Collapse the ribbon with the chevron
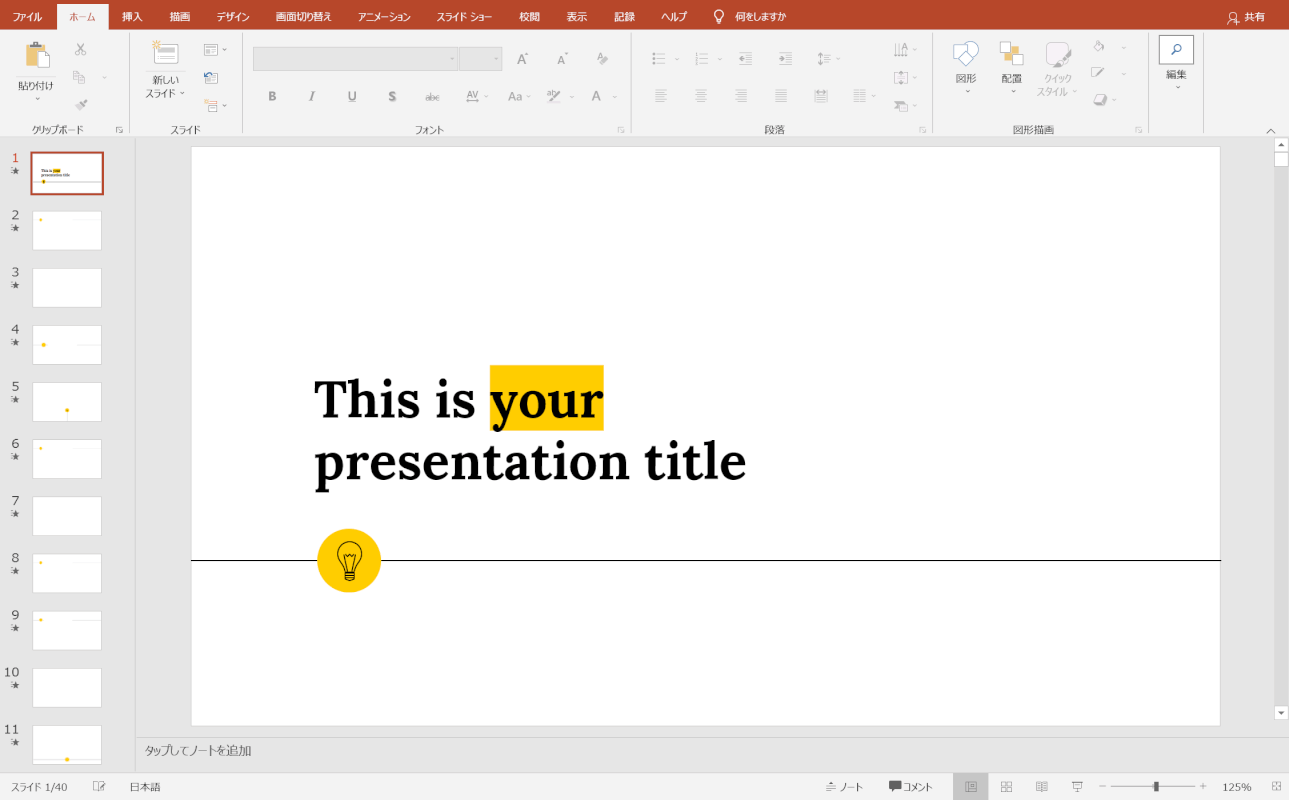The image size is (1289, 800). pyautogui.click(x=1271, y=130)
